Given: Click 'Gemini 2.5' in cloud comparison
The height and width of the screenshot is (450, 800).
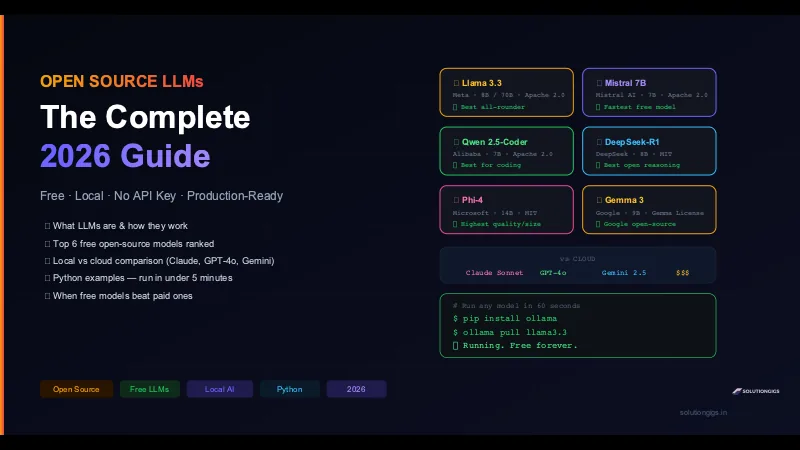Looking at the screenshot, I should click(x=623, y=273).
